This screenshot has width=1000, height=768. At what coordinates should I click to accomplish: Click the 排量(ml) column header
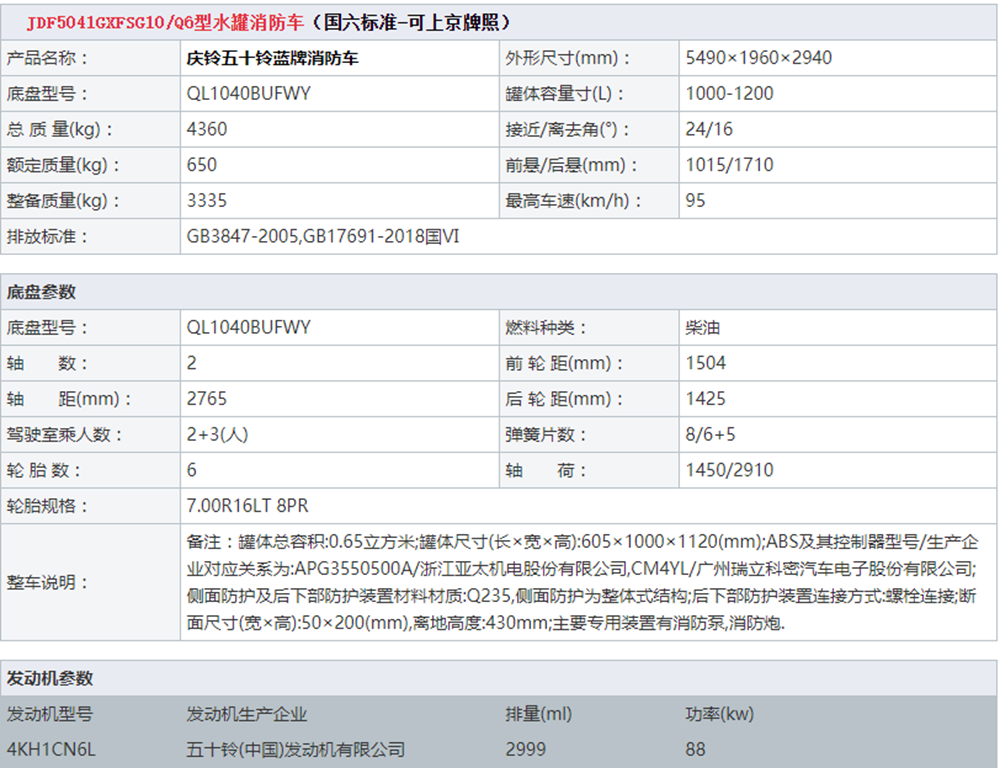539,714
